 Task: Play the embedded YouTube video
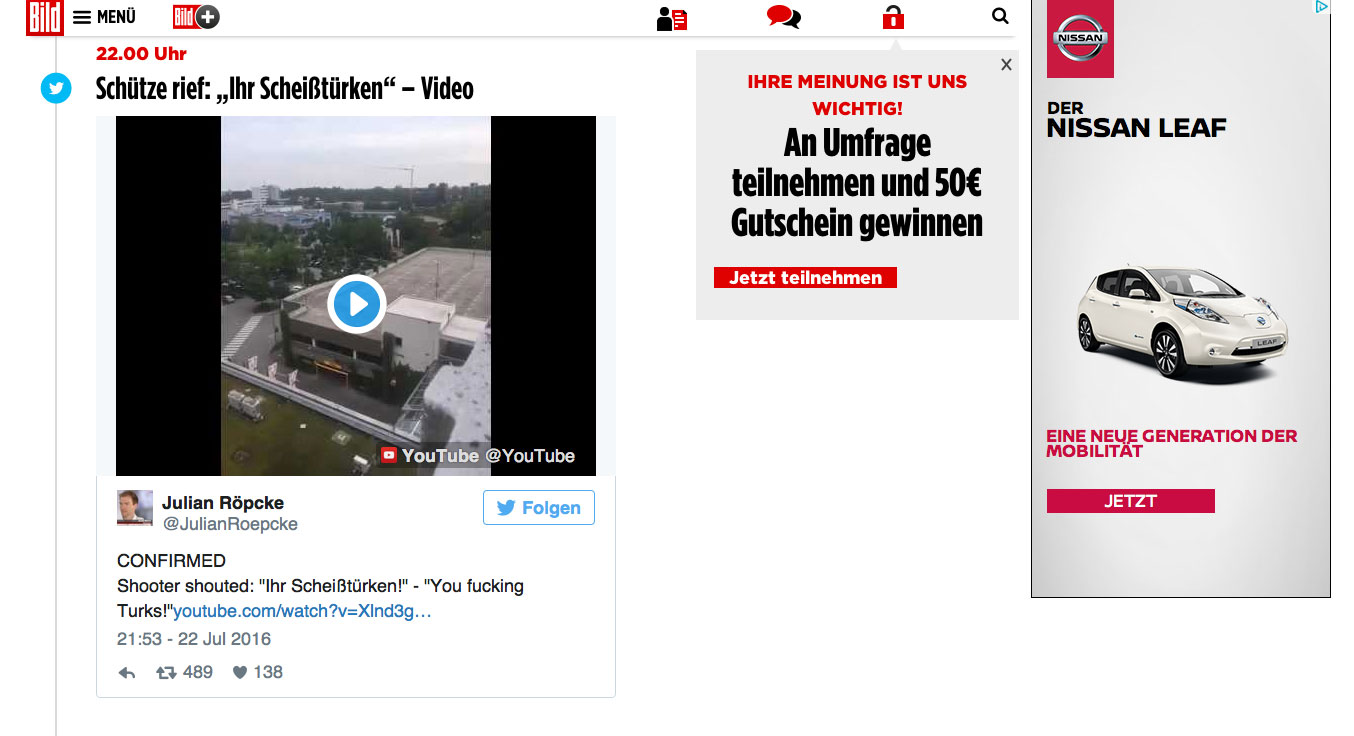[x=356, y=303]
